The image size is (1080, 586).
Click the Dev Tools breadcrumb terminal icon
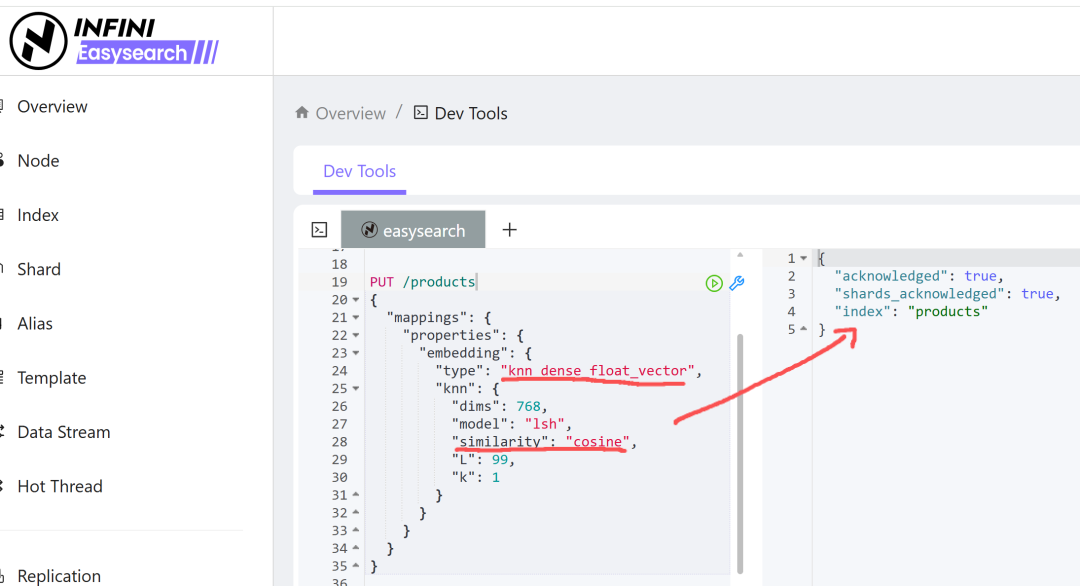click(x=420, y=112)
